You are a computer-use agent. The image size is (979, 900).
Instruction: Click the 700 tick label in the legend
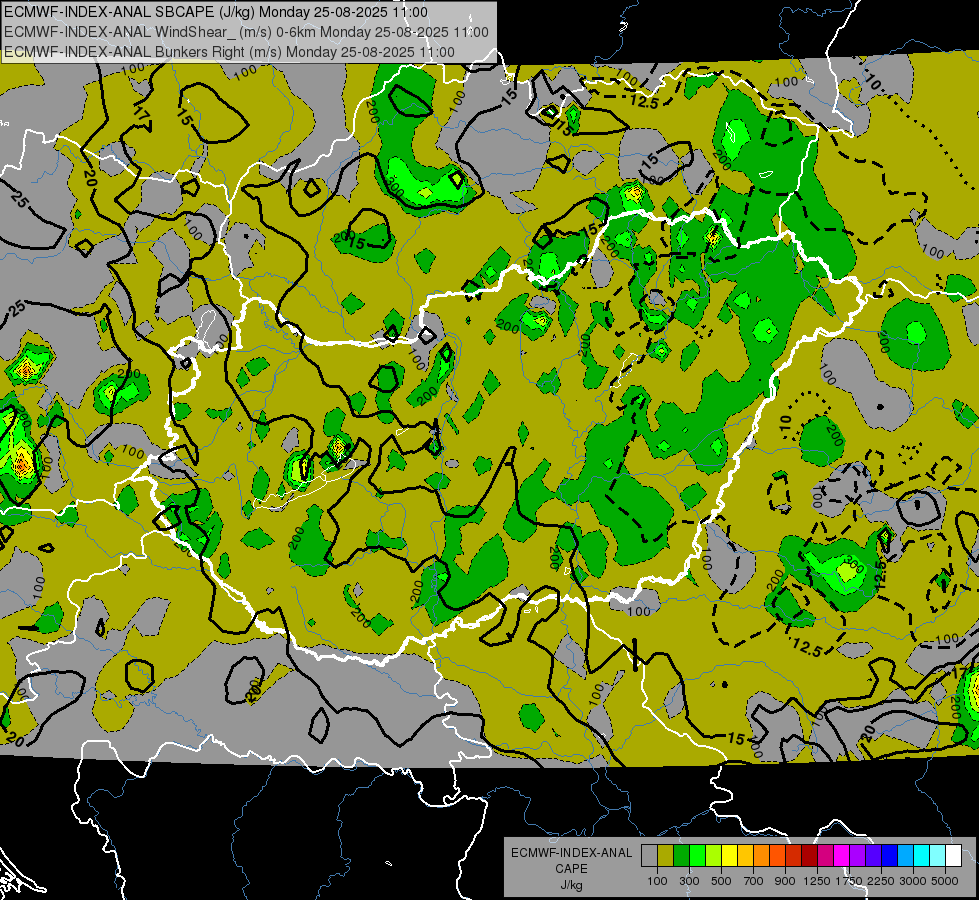(754, 881)
